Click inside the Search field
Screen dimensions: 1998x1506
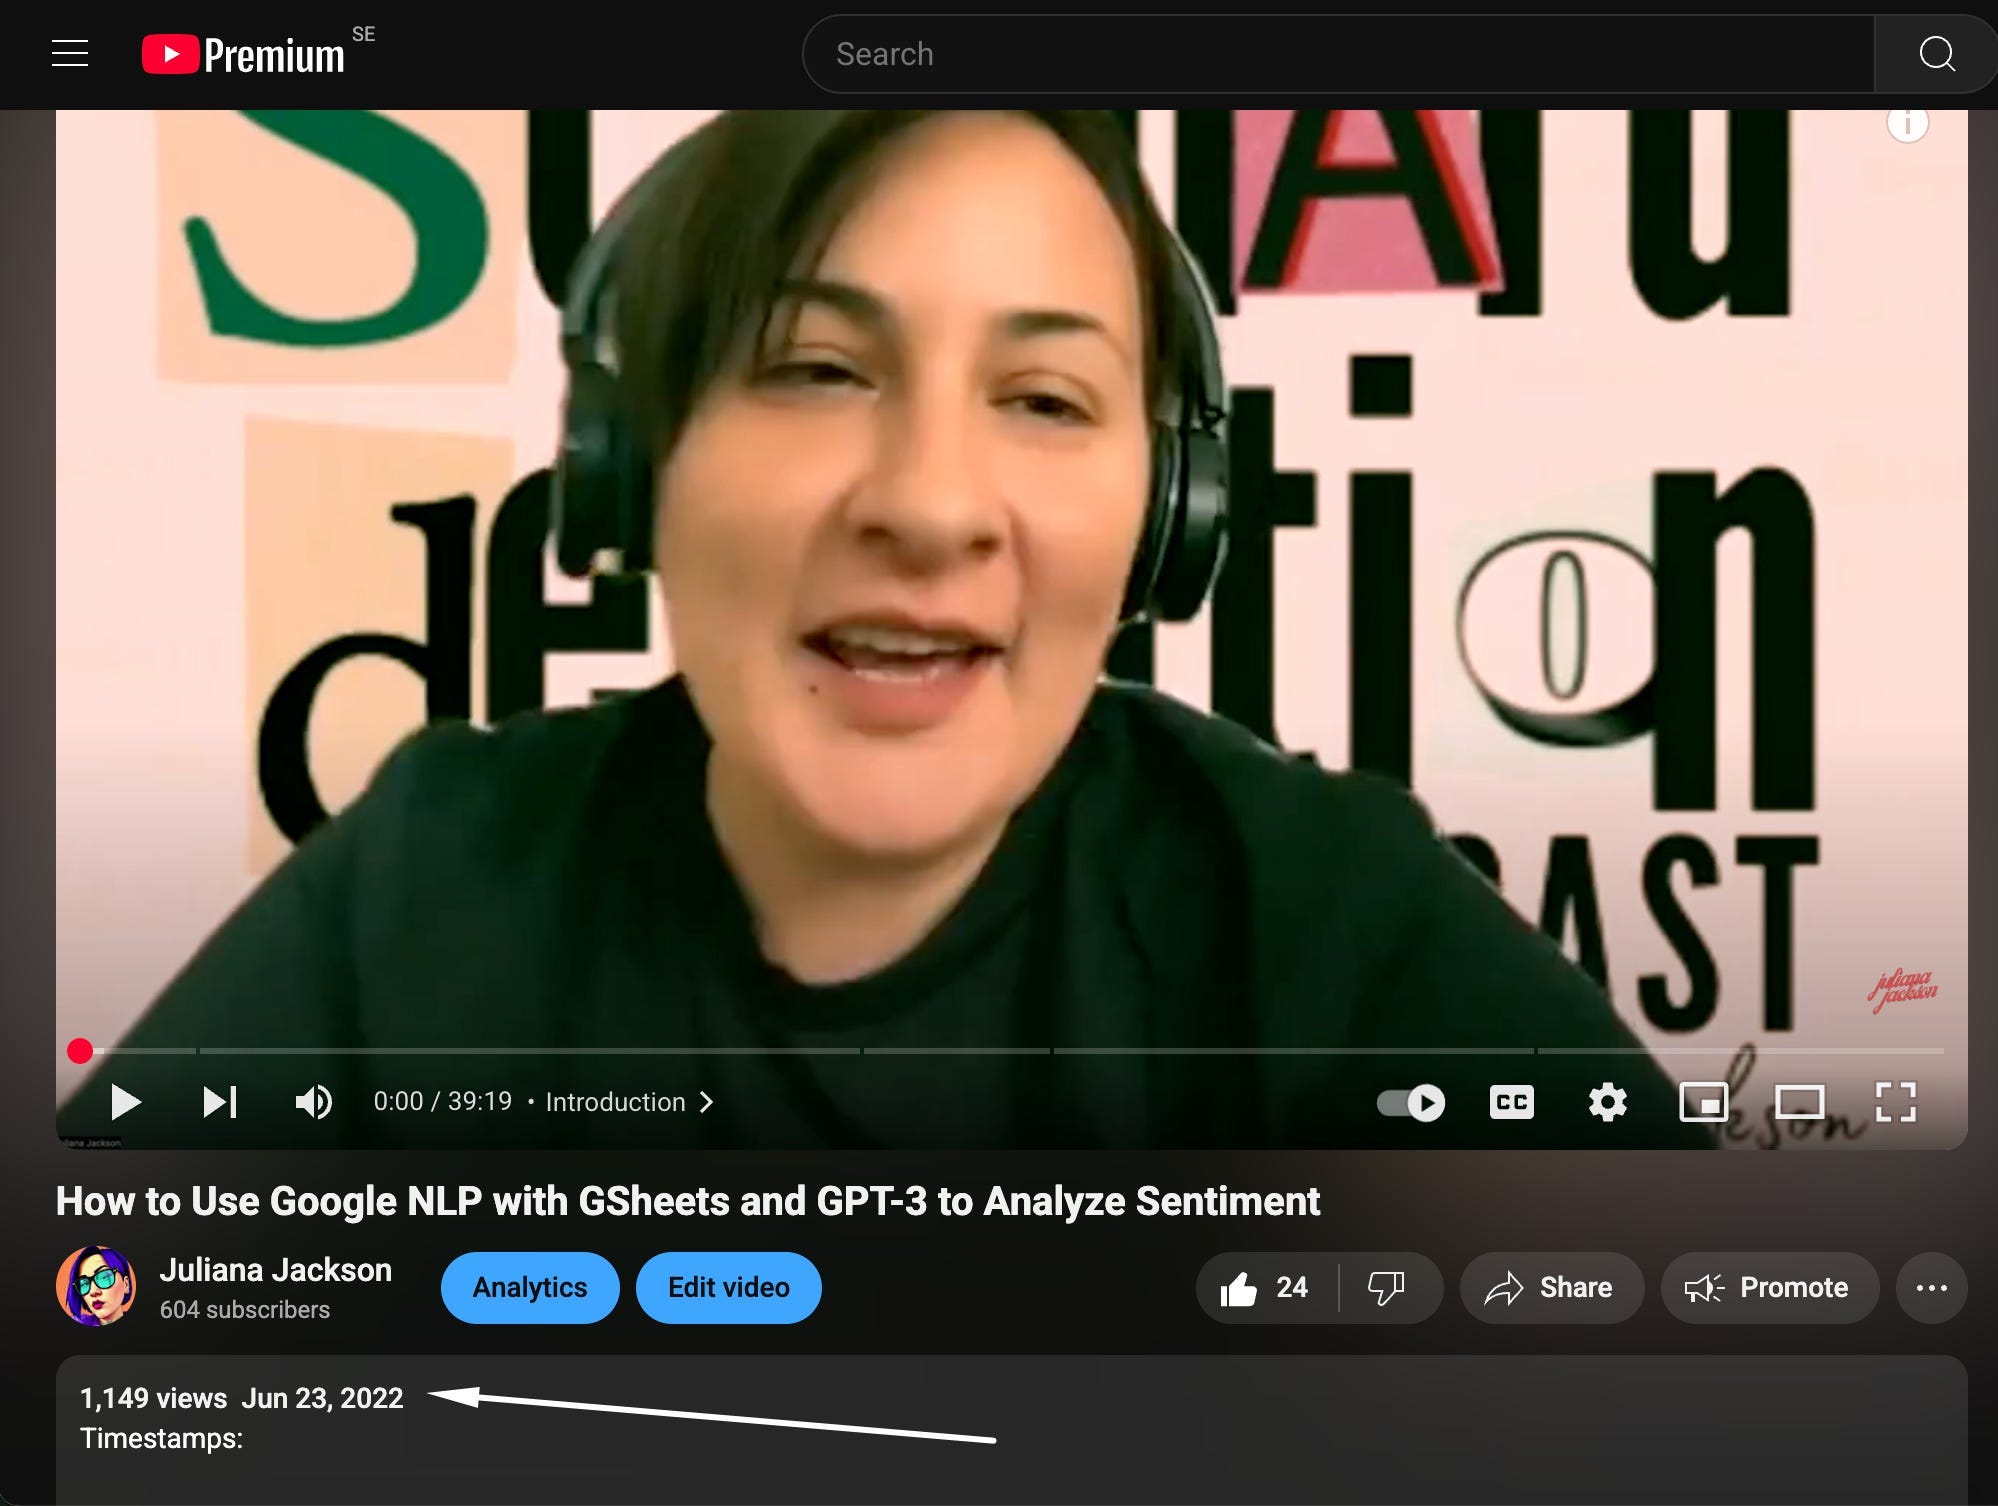pos(1336,54)
